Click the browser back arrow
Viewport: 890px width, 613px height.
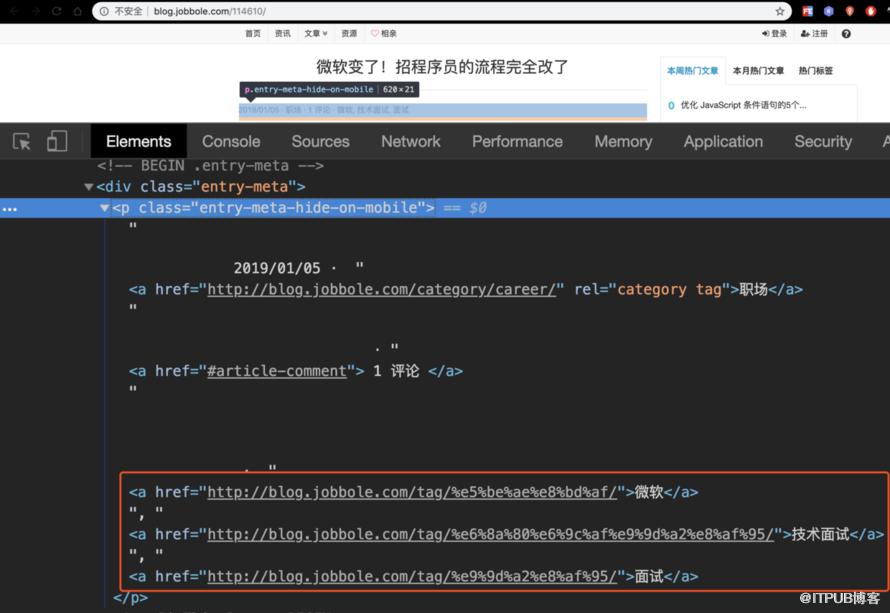point(15,11)
